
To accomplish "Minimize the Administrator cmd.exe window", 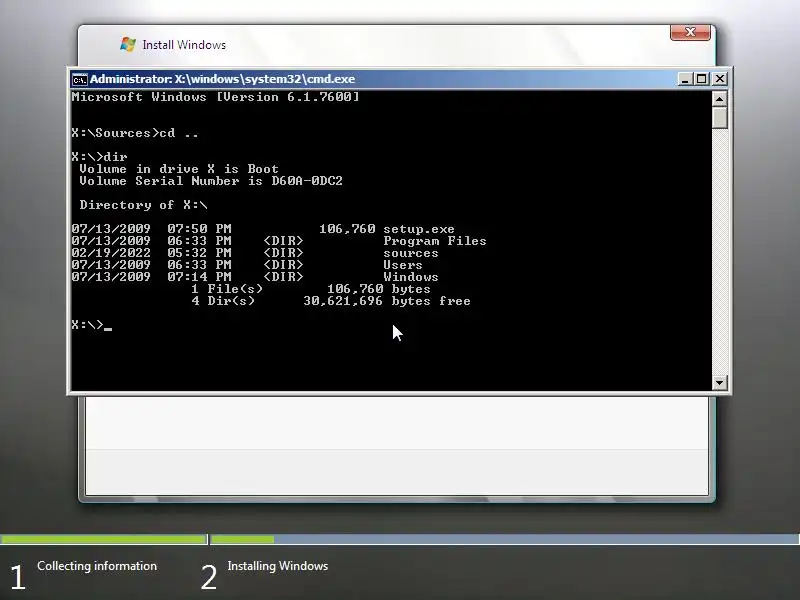I will [685, 79].
